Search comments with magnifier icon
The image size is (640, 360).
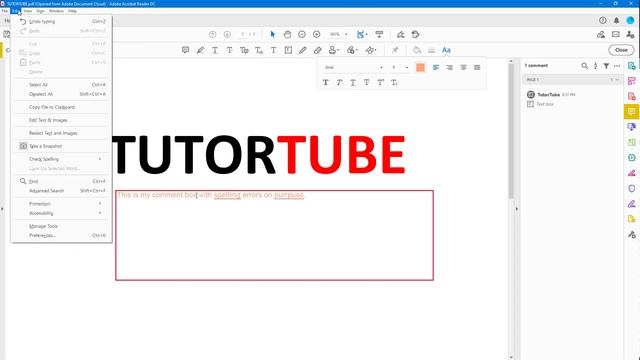point(584,66)
